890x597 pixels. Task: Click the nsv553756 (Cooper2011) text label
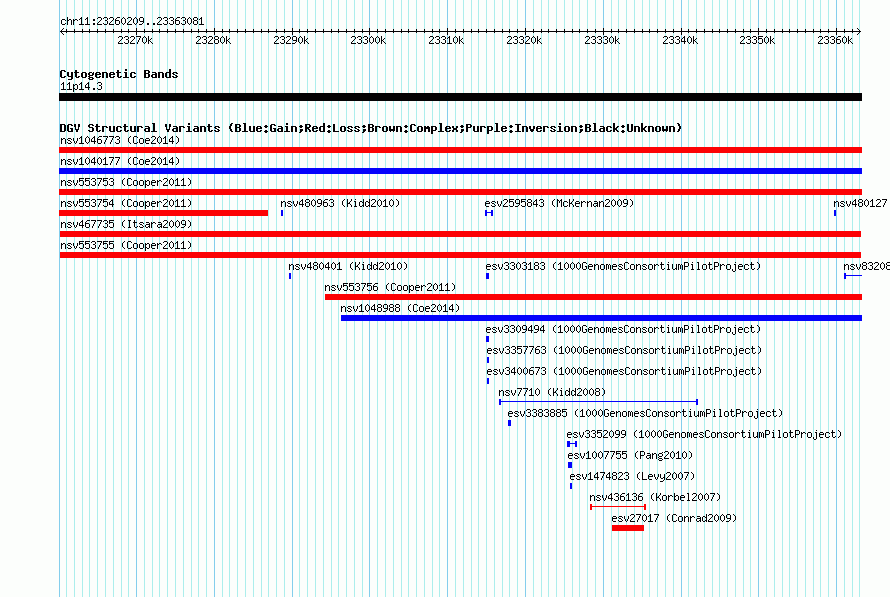click(x=390, y=287)
